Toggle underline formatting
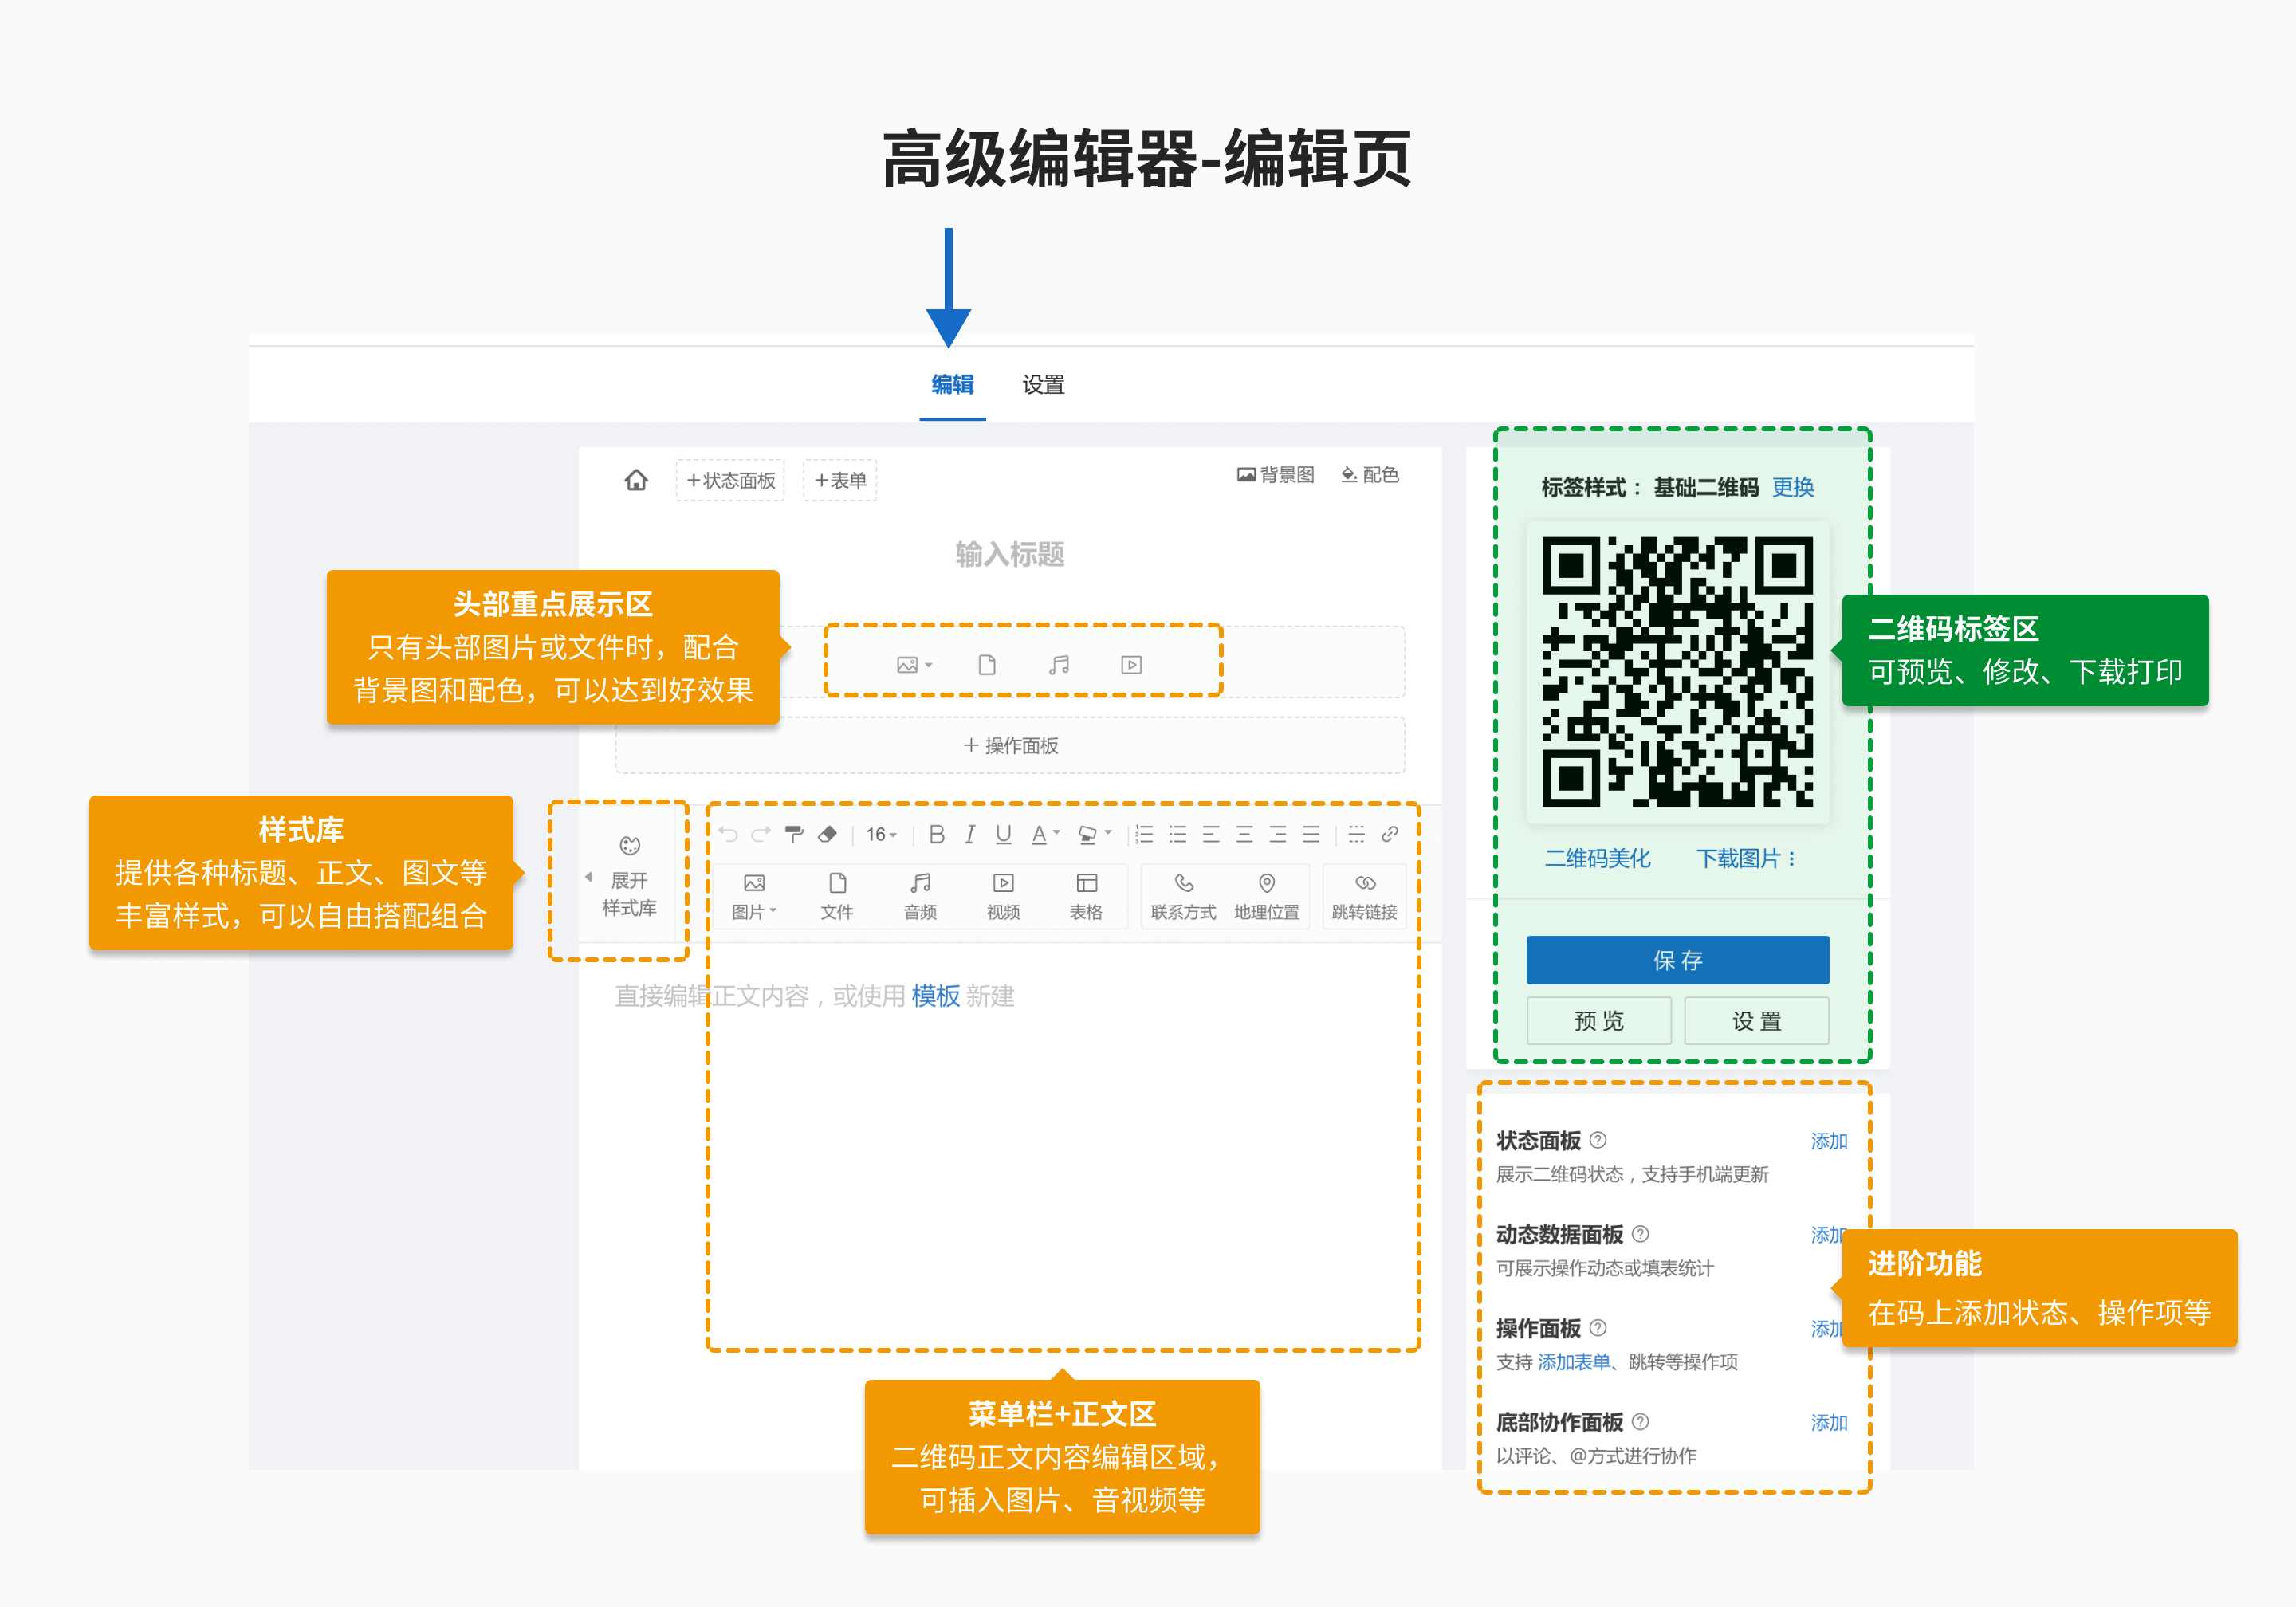This screenshot has height=1607, width=2296. (x=1003, y=834)
